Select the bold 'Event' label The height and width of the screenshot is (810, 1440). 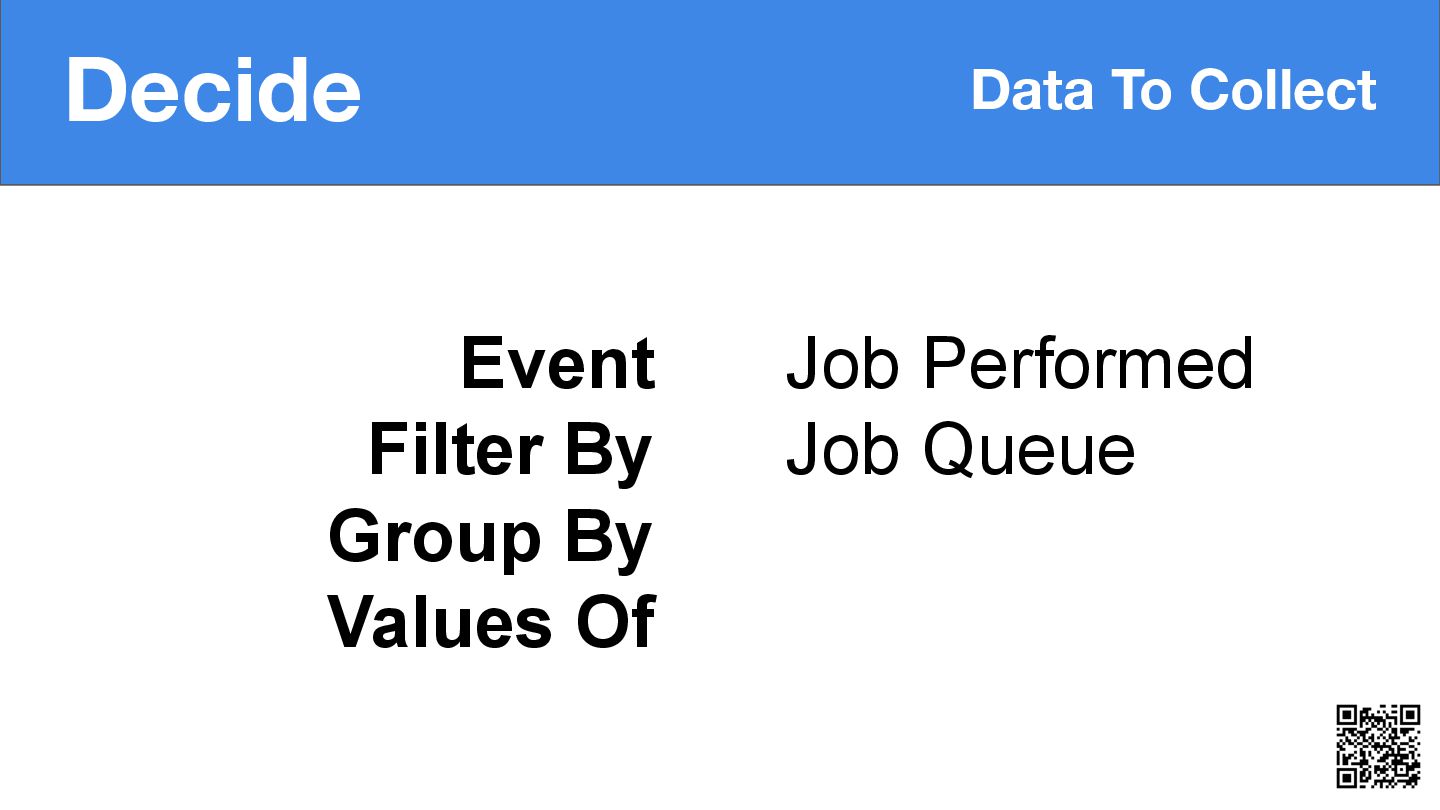[558, 362]
